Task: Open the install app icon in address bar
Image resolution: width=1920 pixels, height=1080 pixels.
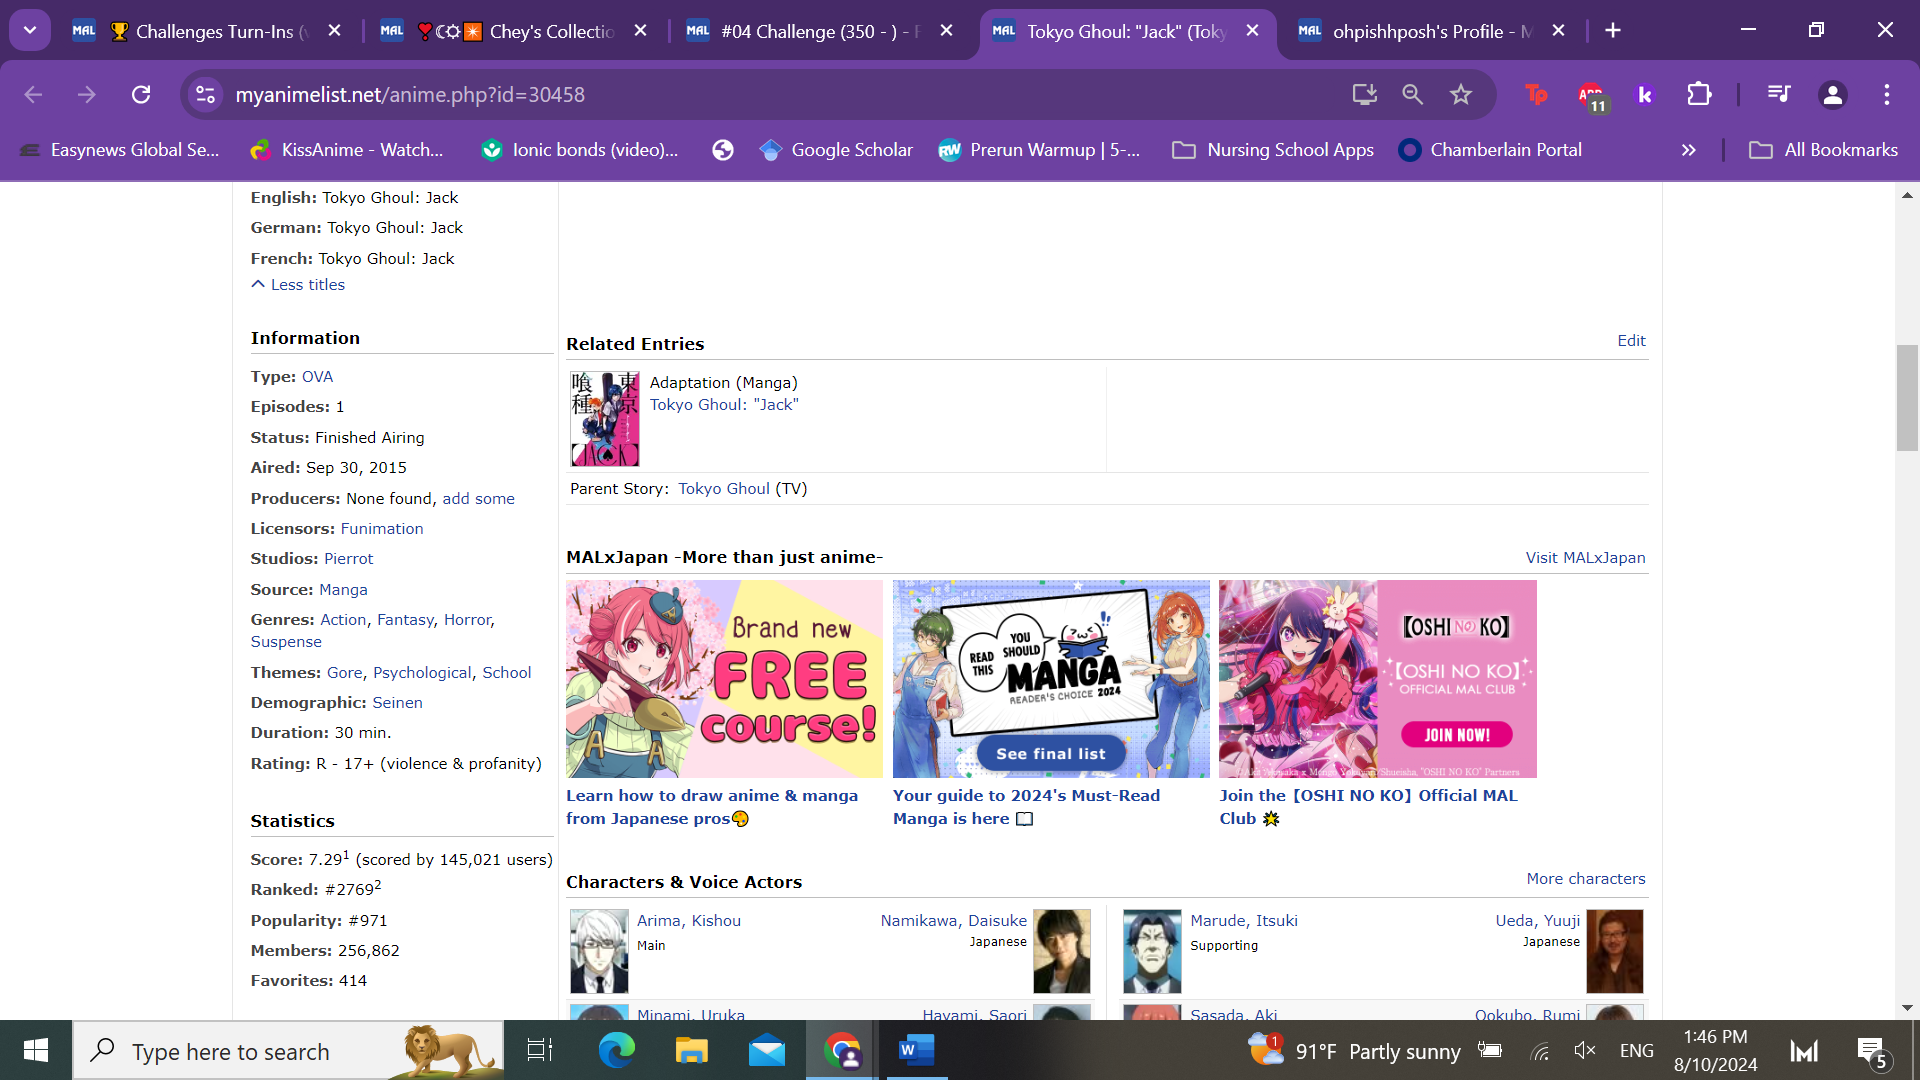Action: coord(1364,94)
